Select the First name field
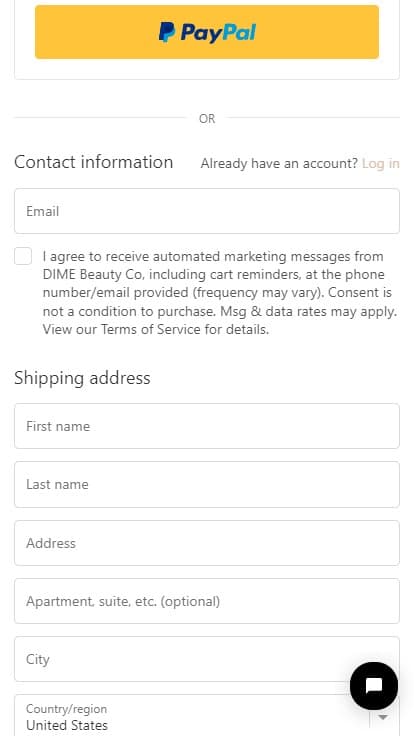The image size is (414, 736). coord(207,426)
